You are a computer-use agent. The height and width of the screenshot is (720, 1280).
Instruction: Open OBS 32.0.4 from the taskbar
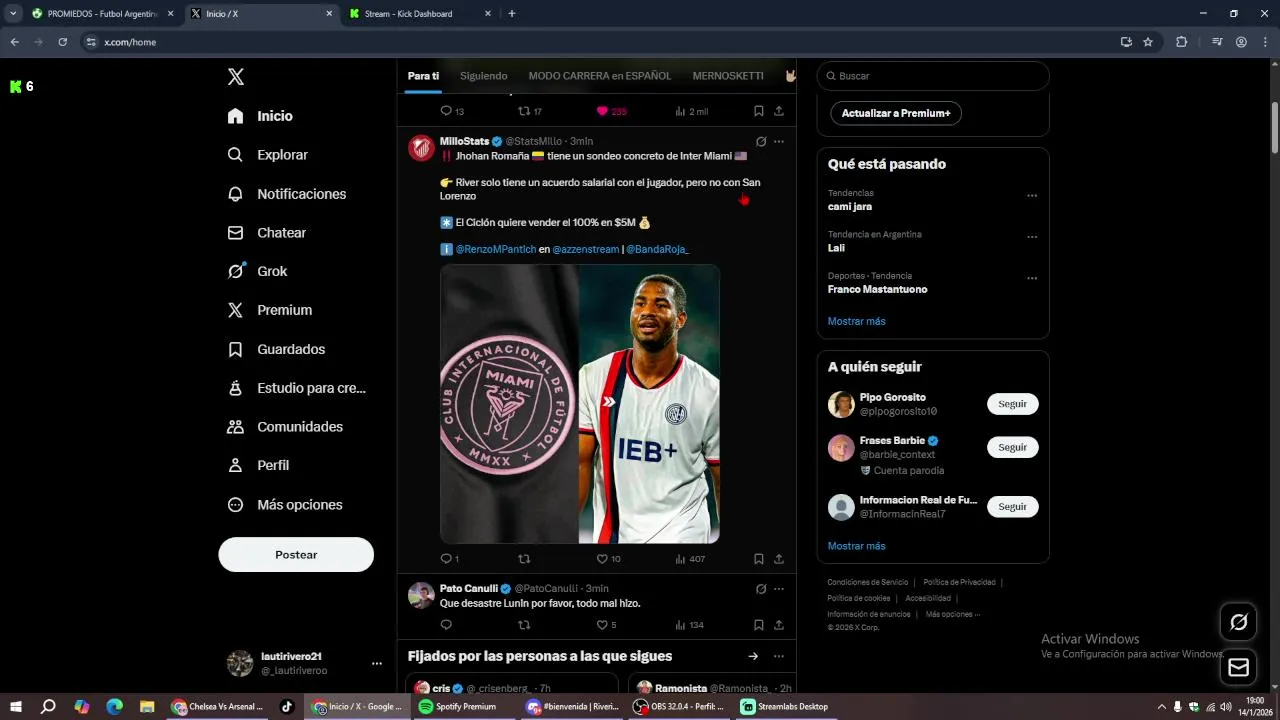(681, 707)
